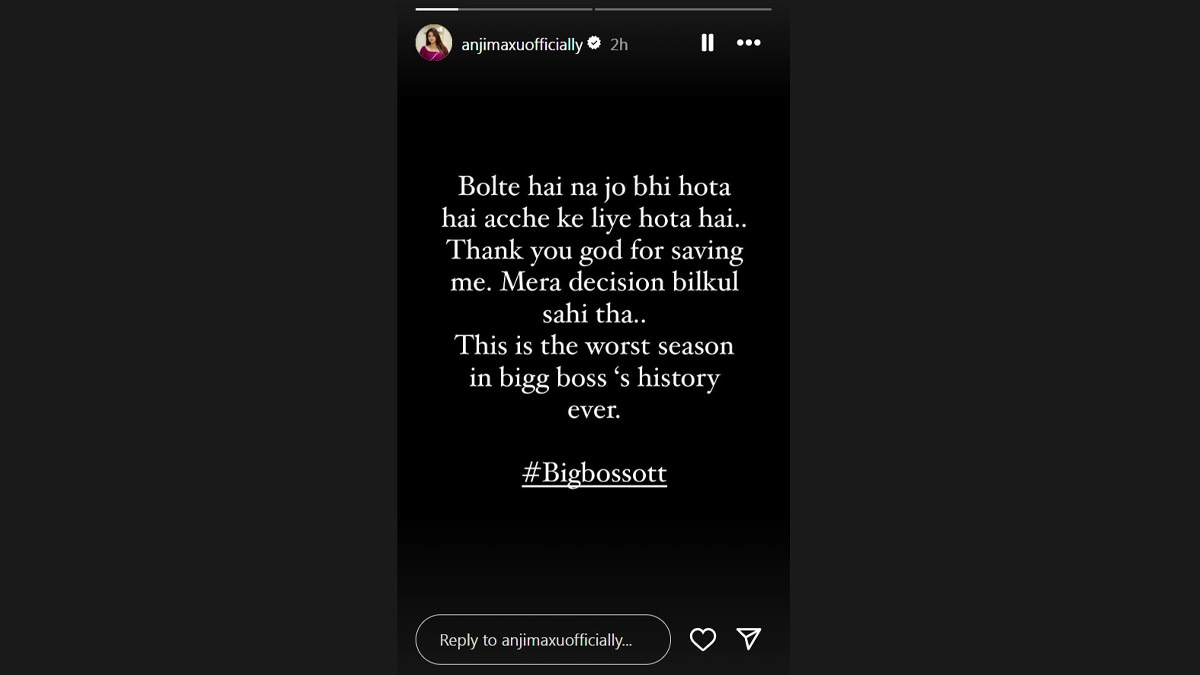Click the blue verified badge
This screenshot has width=1200, height=675.
(594, 44)
